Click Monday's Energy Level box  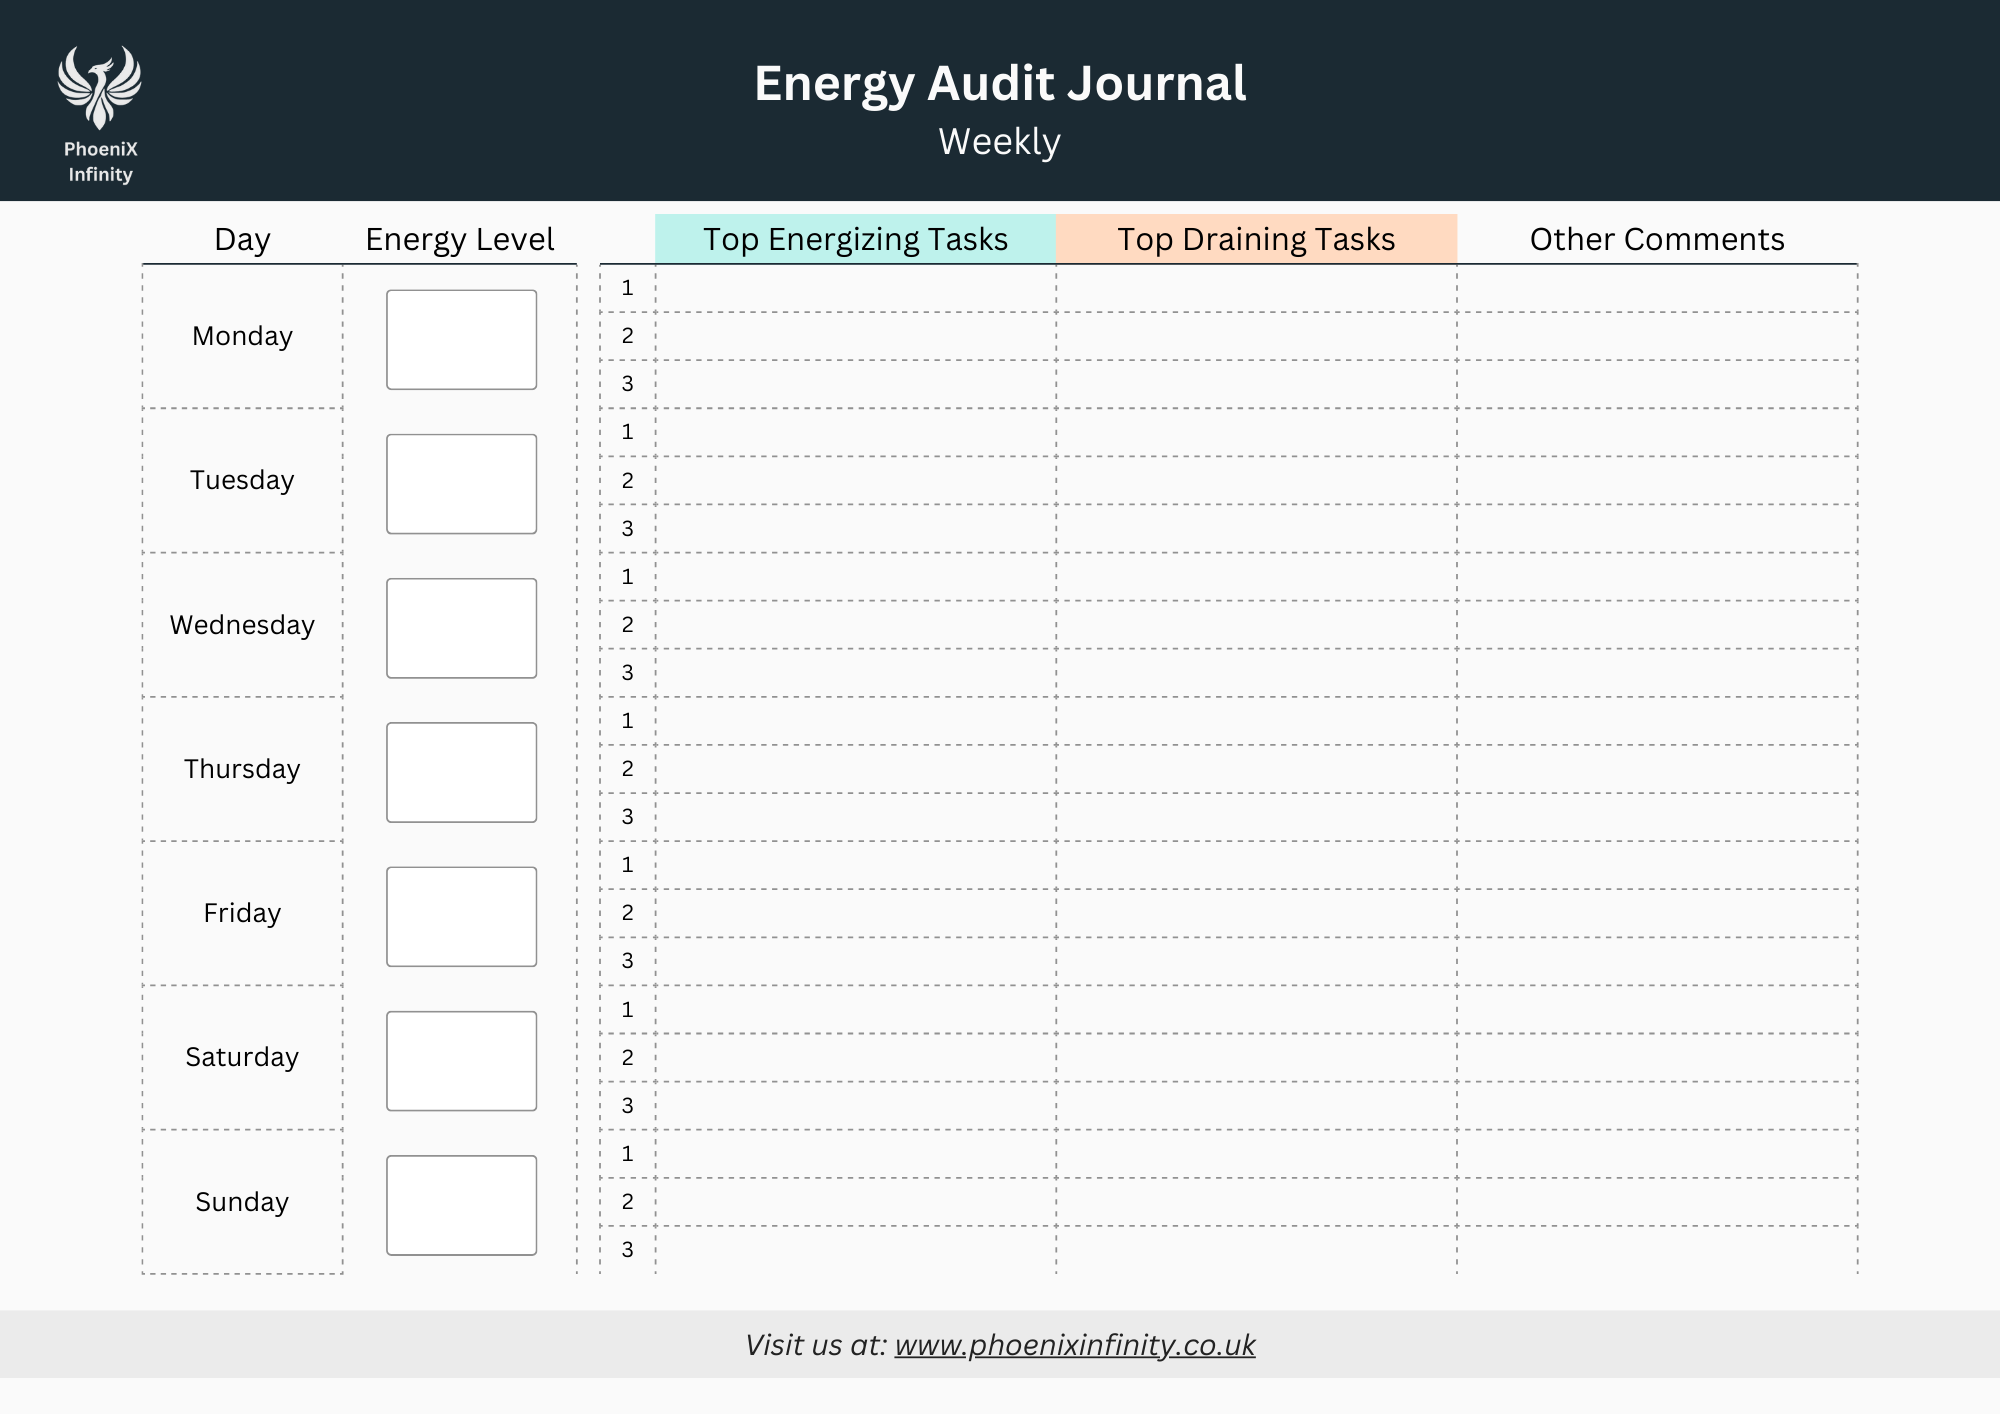(x=461, y=340)
